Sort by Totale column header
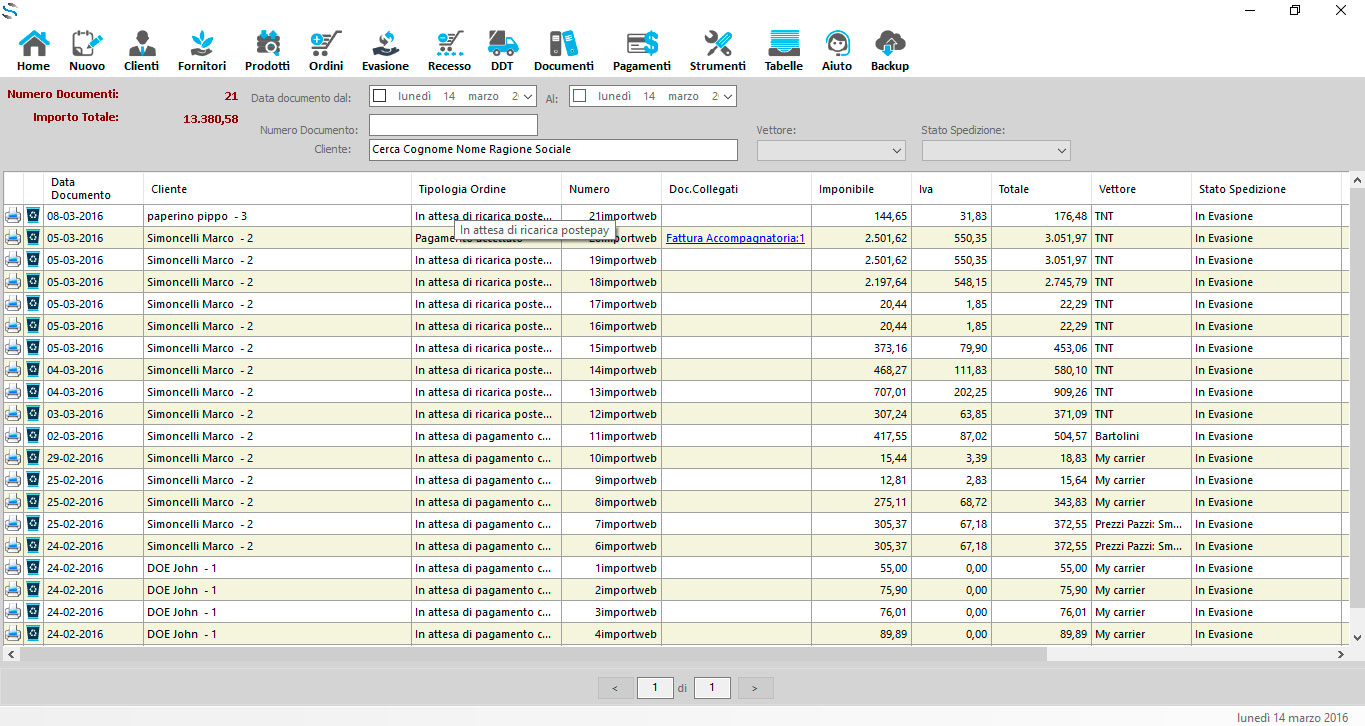The width and height of the screenshot is (1365, 726). (1041, 189)
